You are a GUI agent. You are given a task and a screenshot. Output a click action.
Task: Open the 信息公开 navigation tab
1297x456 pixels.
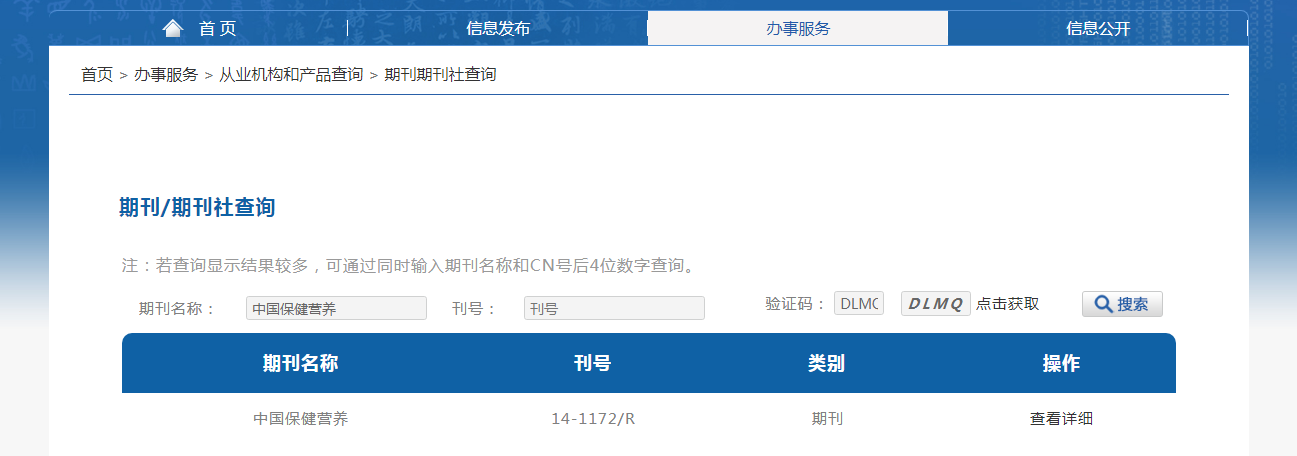[1098, 28]
